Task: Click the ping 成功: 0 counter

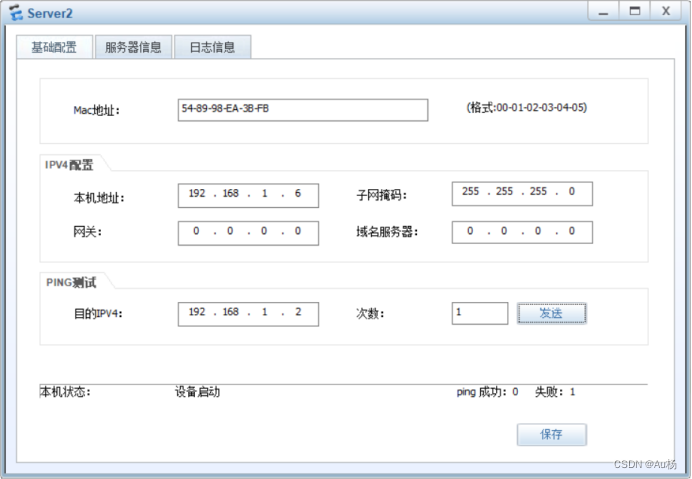Action: point(487,392)
